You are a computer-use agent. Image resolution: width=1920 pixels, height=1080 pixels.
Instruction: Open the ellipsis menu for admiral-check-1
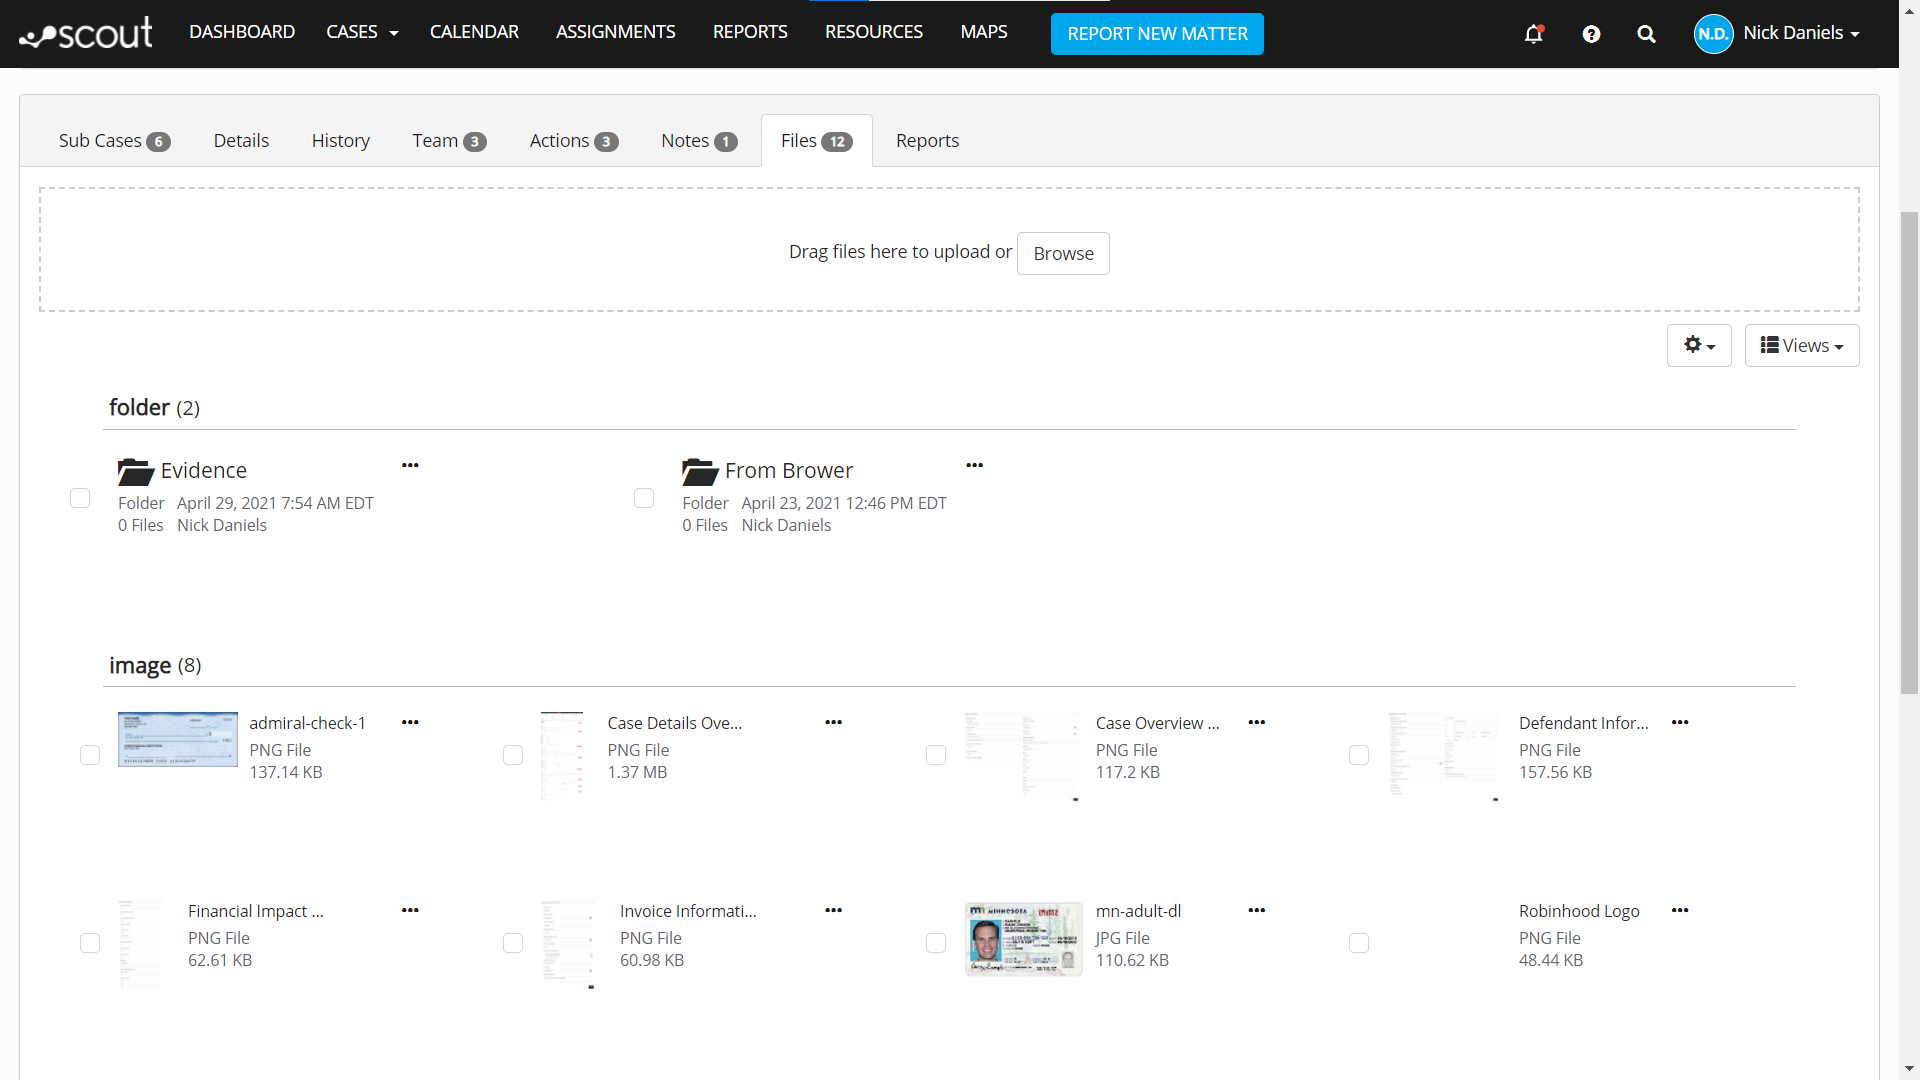410,721
